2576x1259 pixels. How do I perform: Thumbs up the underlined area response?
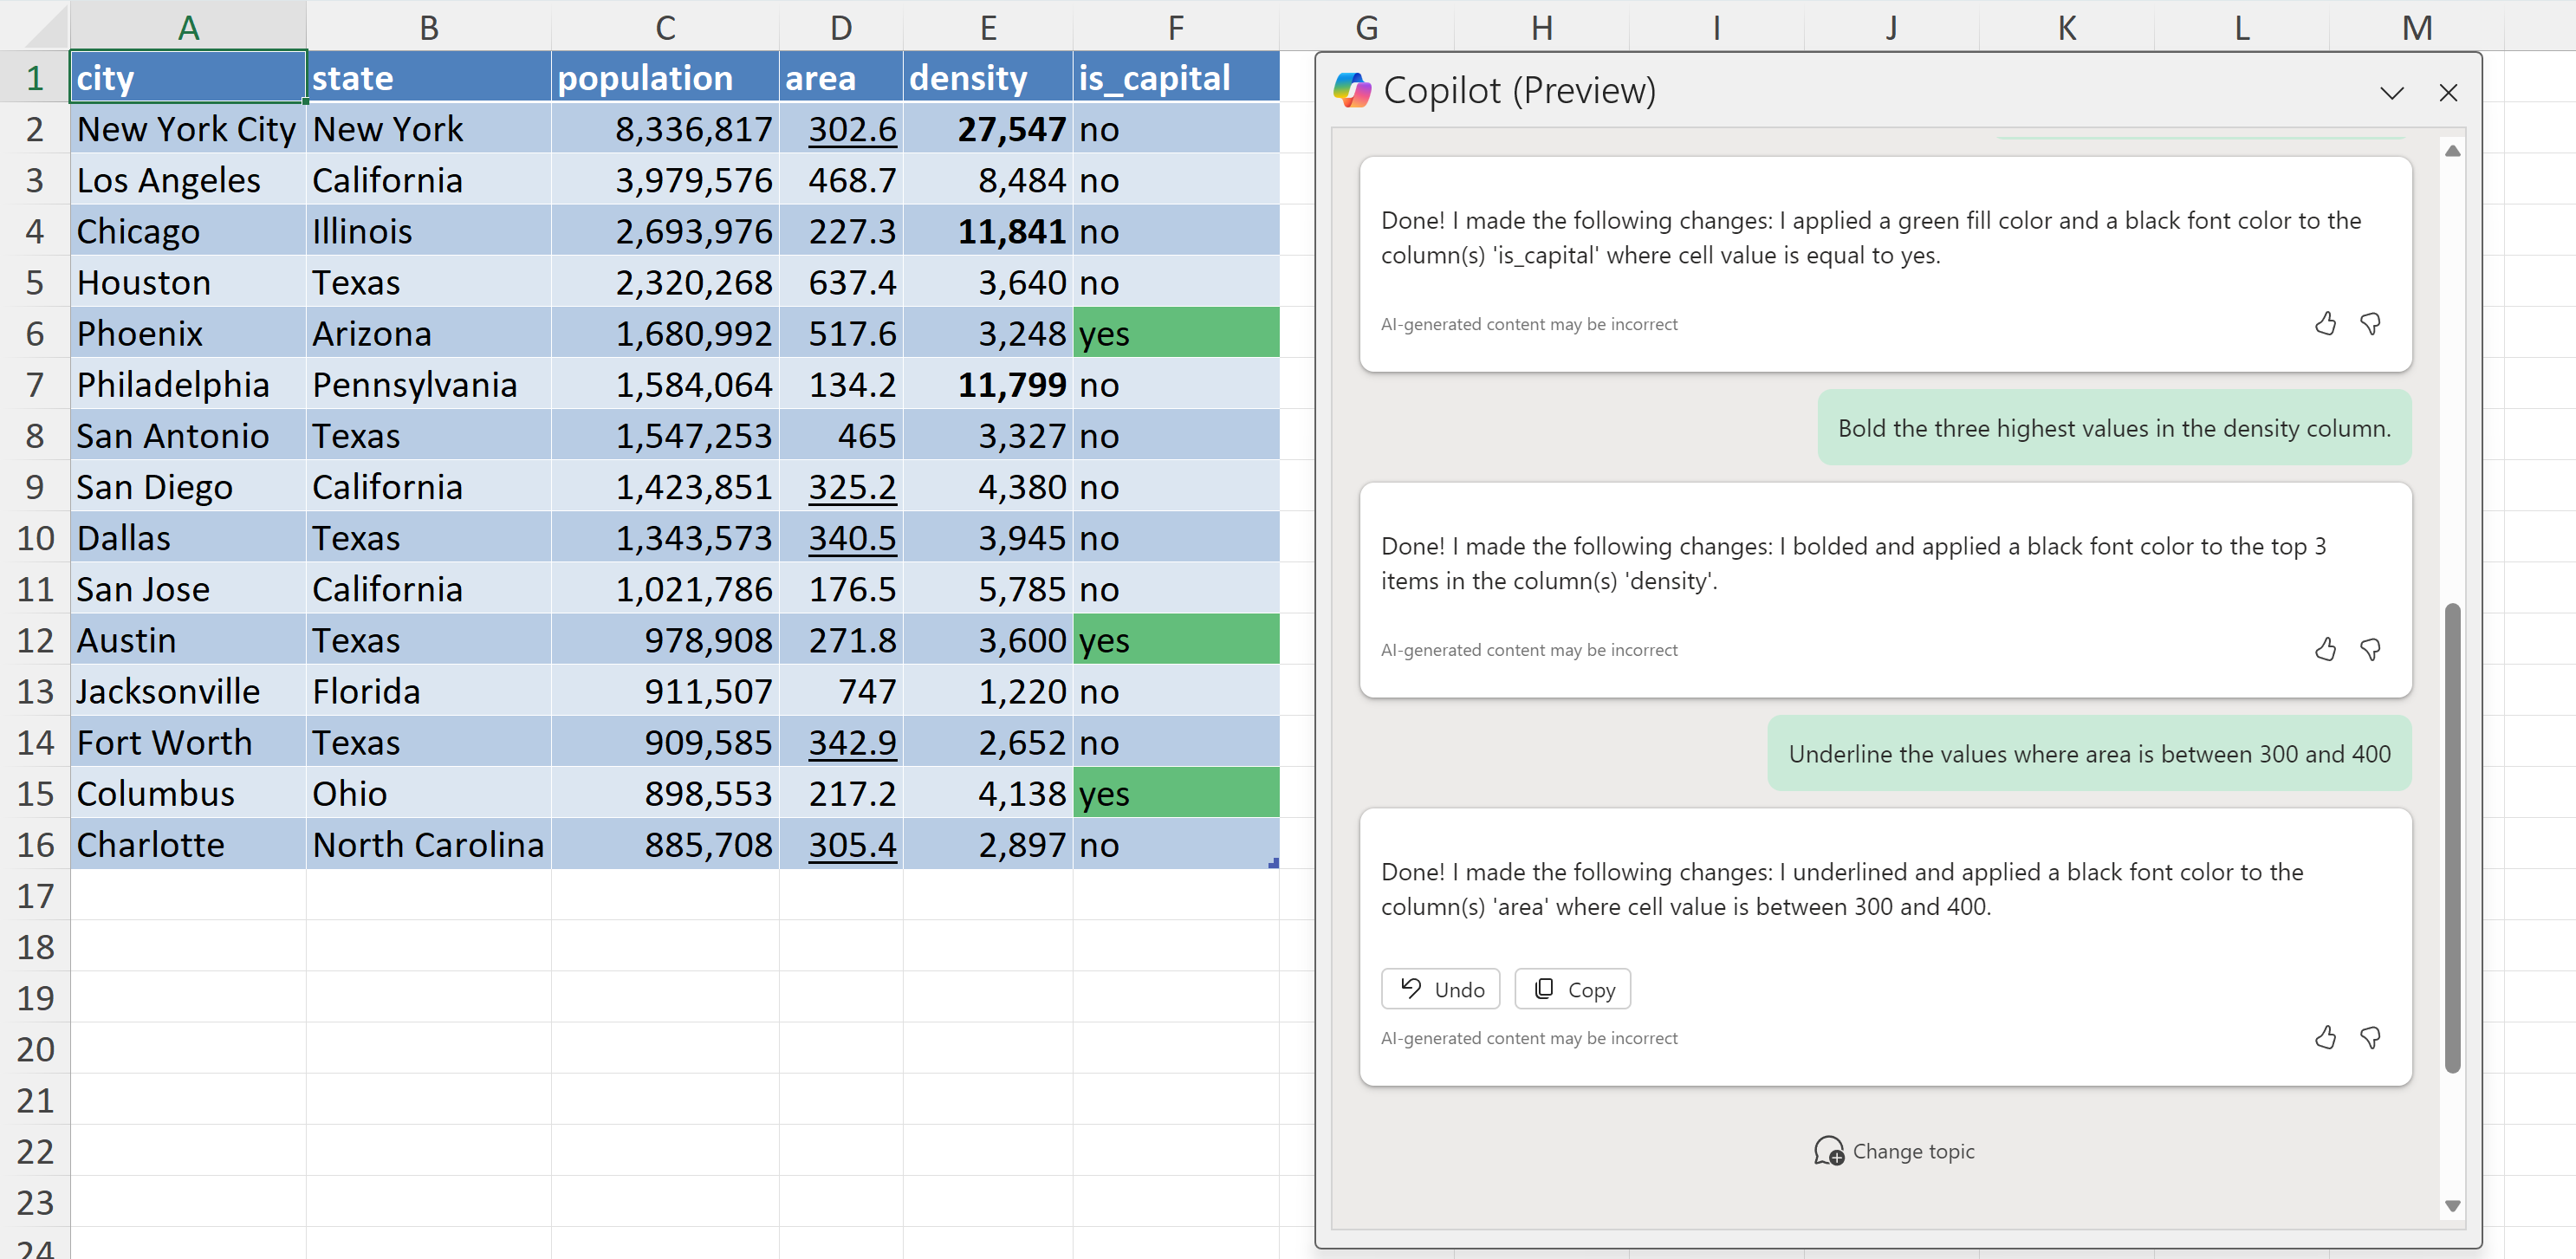(x=2325, y=1038)
